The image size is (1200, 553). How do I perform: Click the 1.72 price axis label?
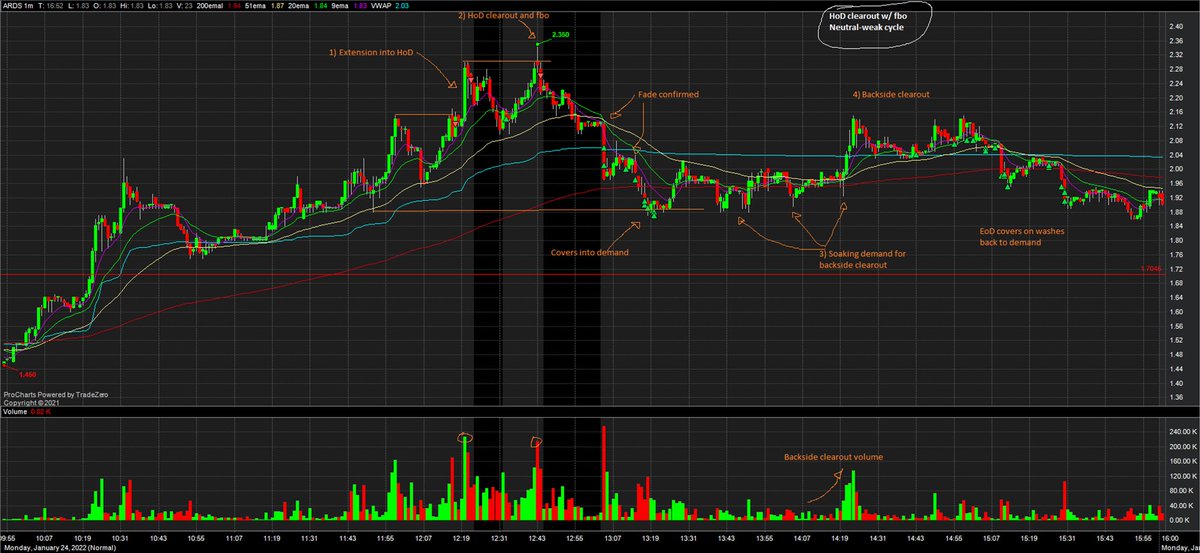[1175, 269]
